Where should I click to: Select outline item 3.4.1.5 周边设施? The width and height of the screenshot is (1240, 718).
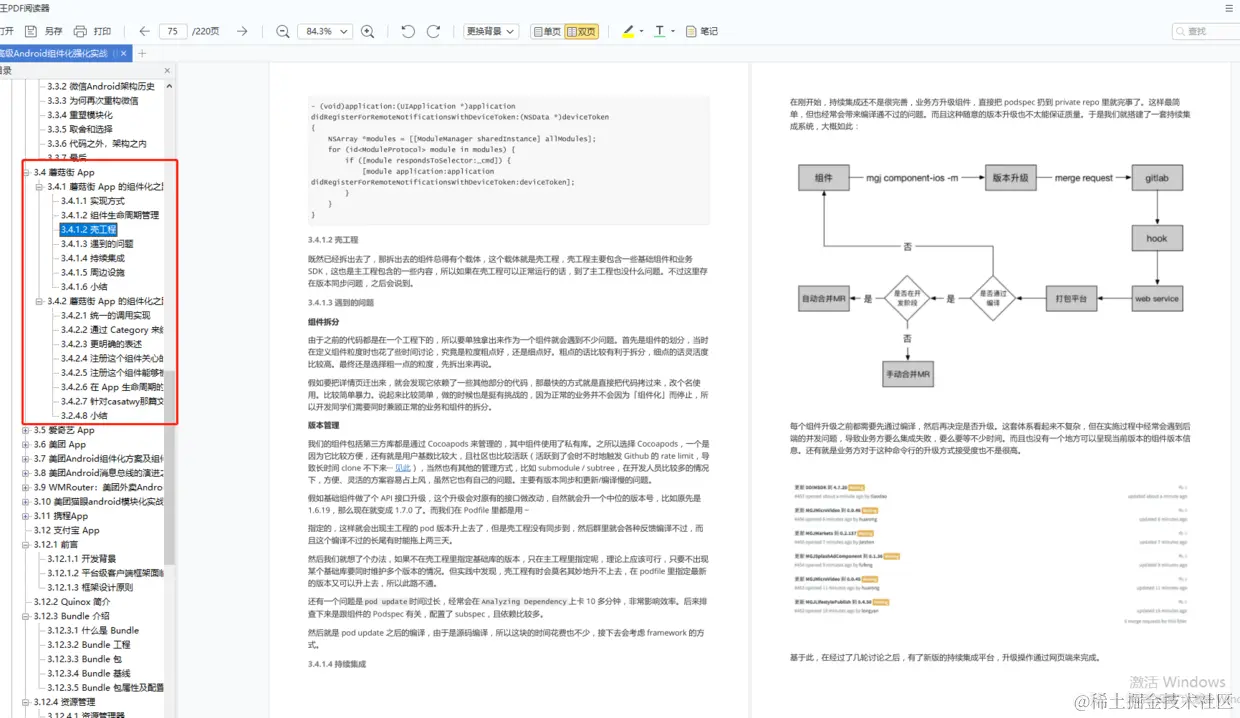[92, 272]
